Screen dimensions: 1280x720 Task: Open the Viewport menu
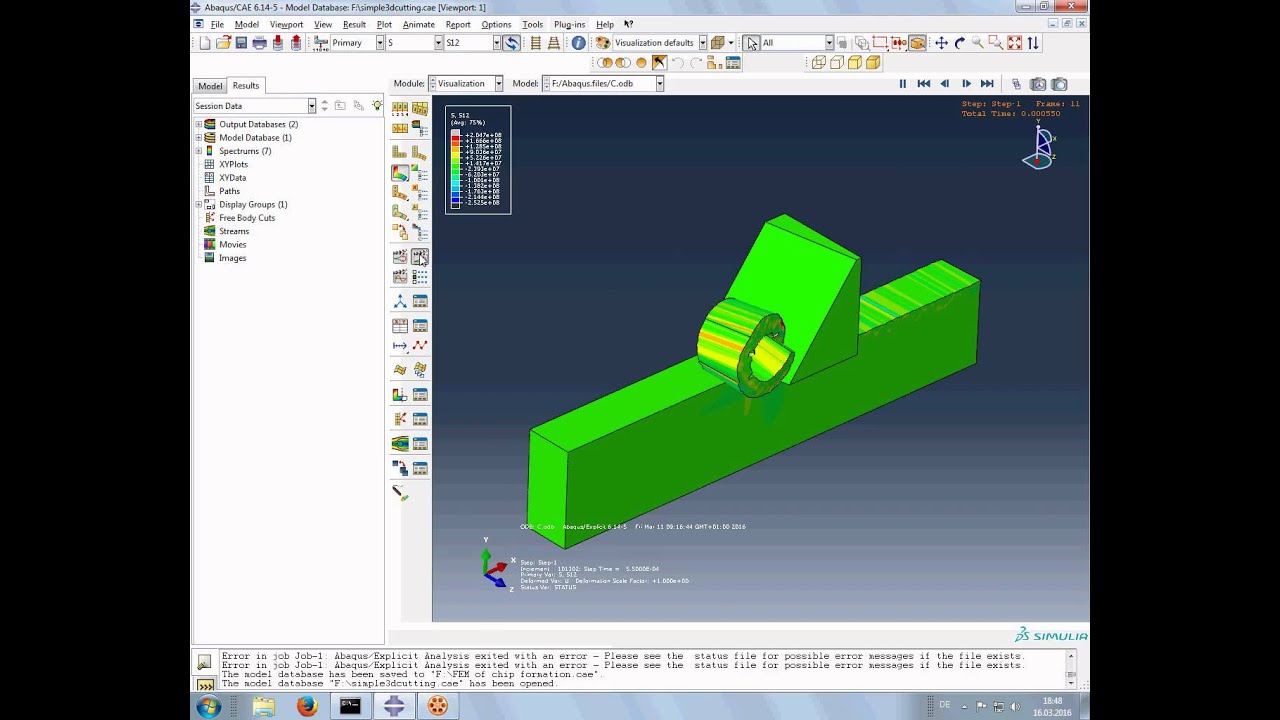point(286,24)
